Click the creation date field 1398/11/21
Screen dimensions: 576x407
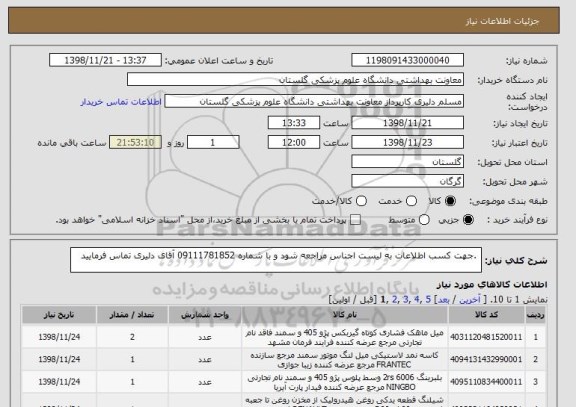(407, 123)
